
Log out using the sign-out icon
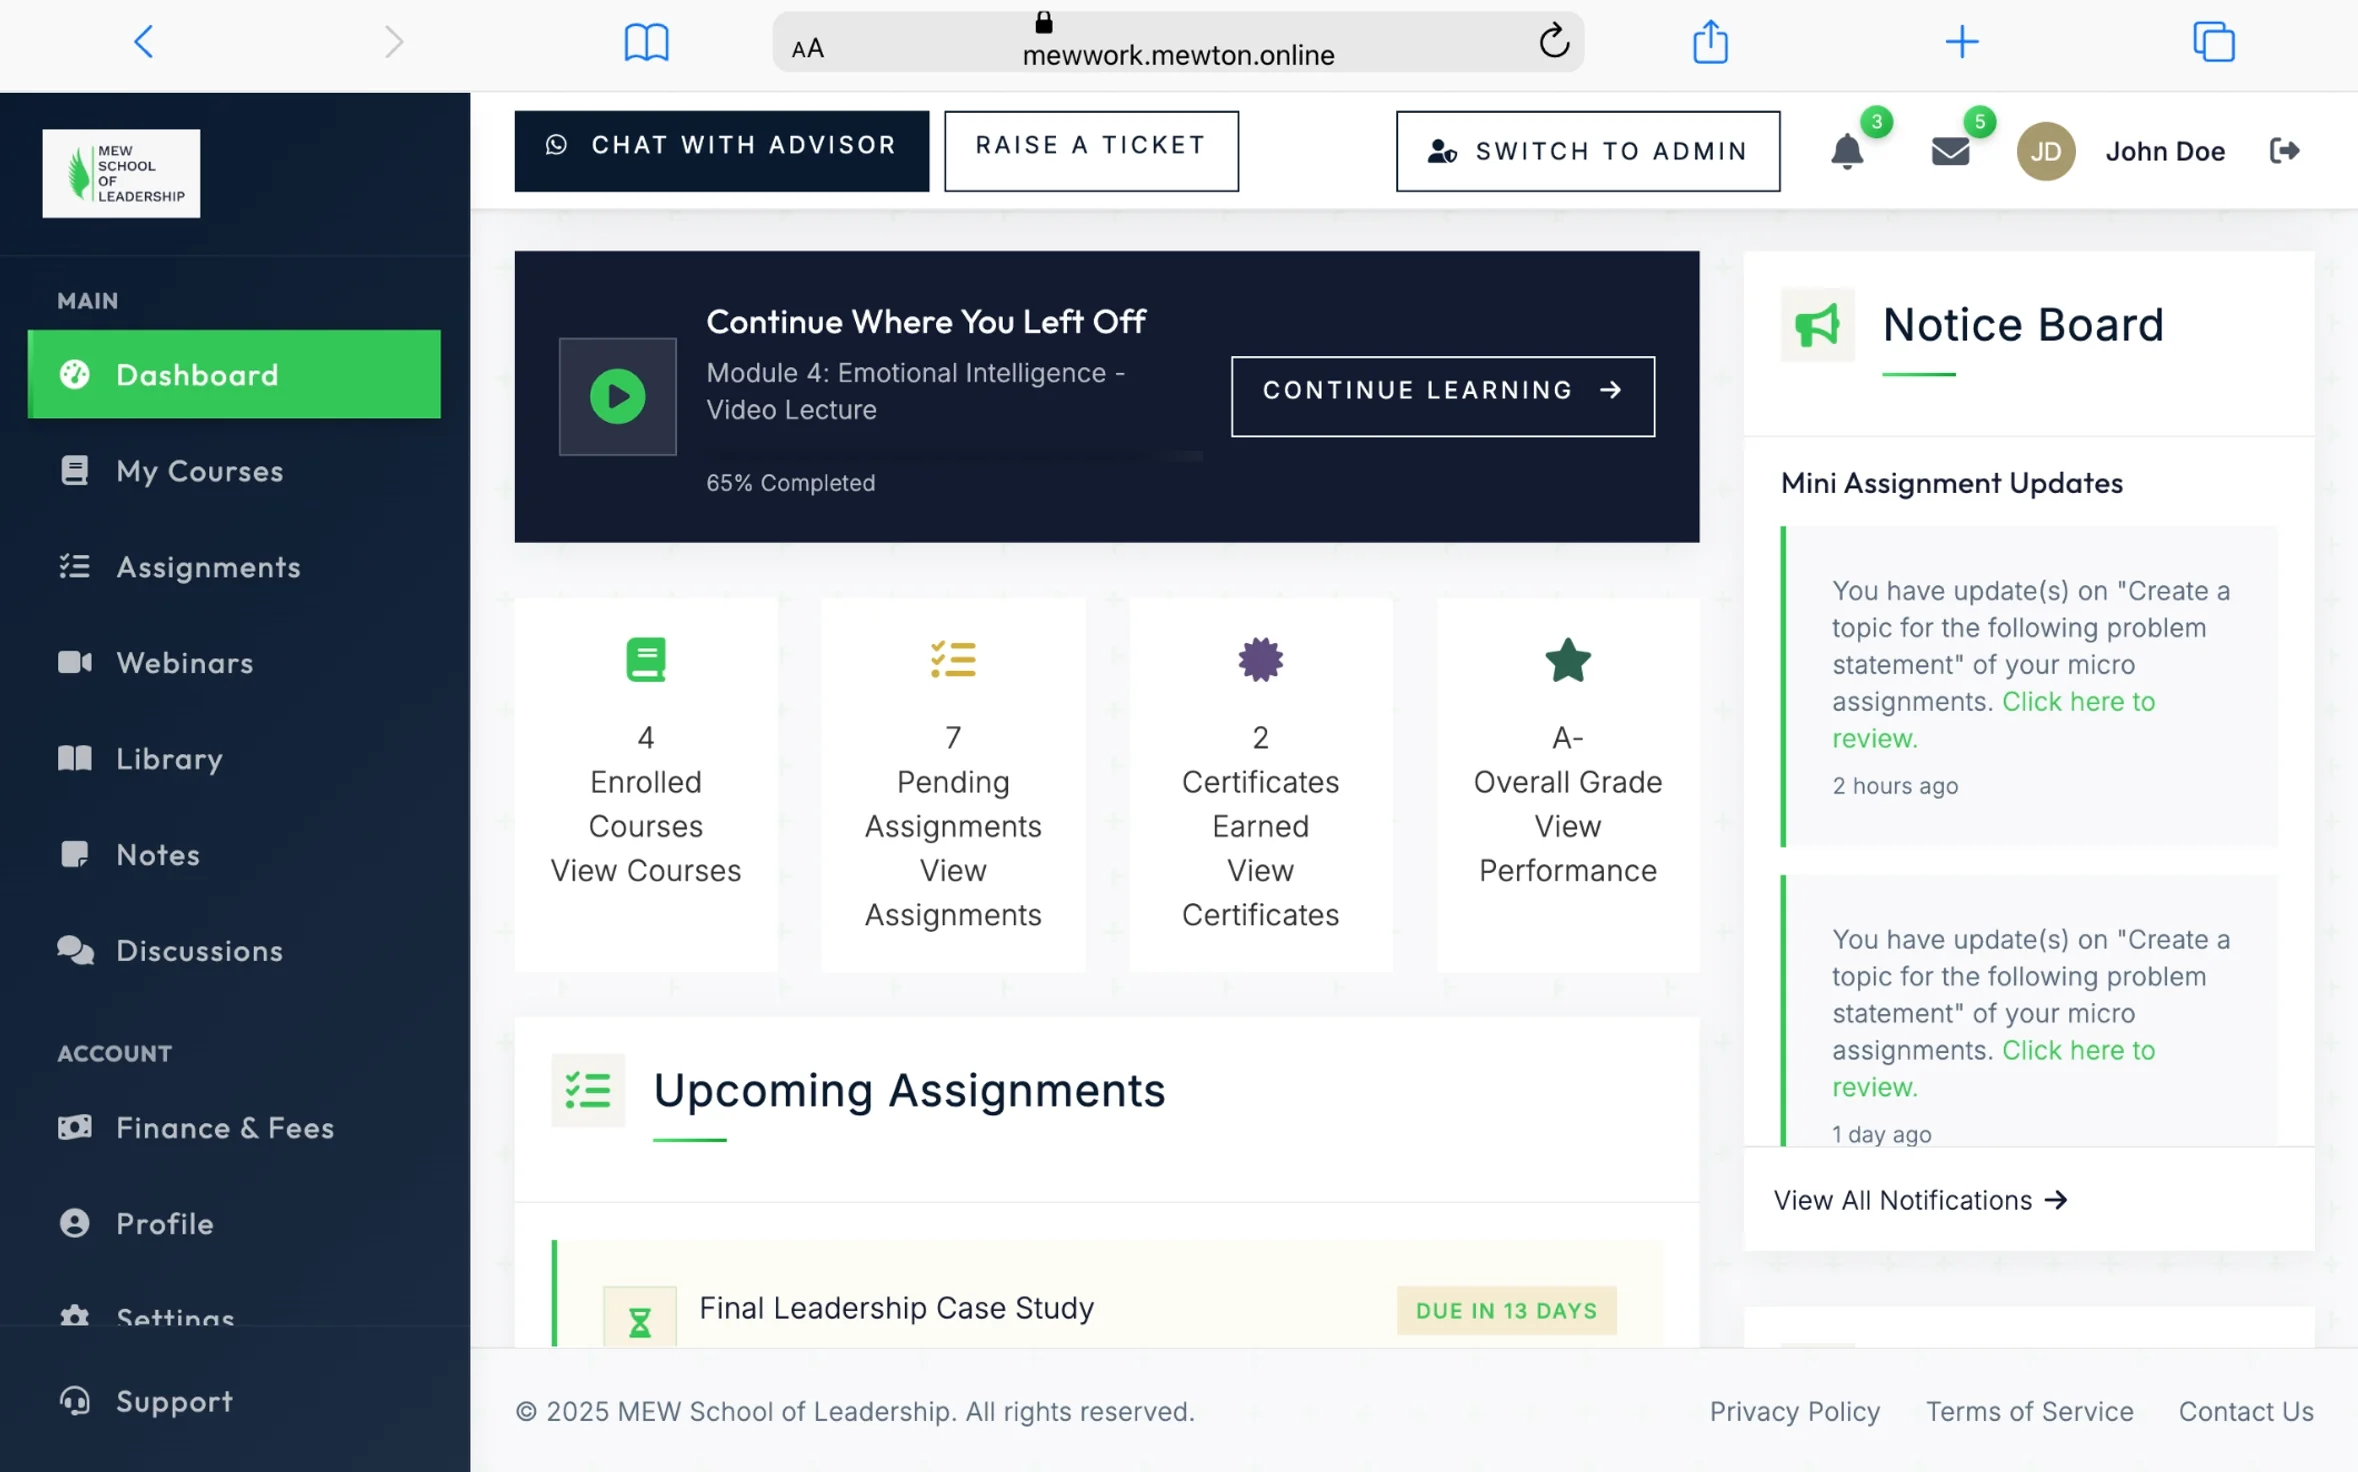pyautogui.click(x=2285, y=150)
